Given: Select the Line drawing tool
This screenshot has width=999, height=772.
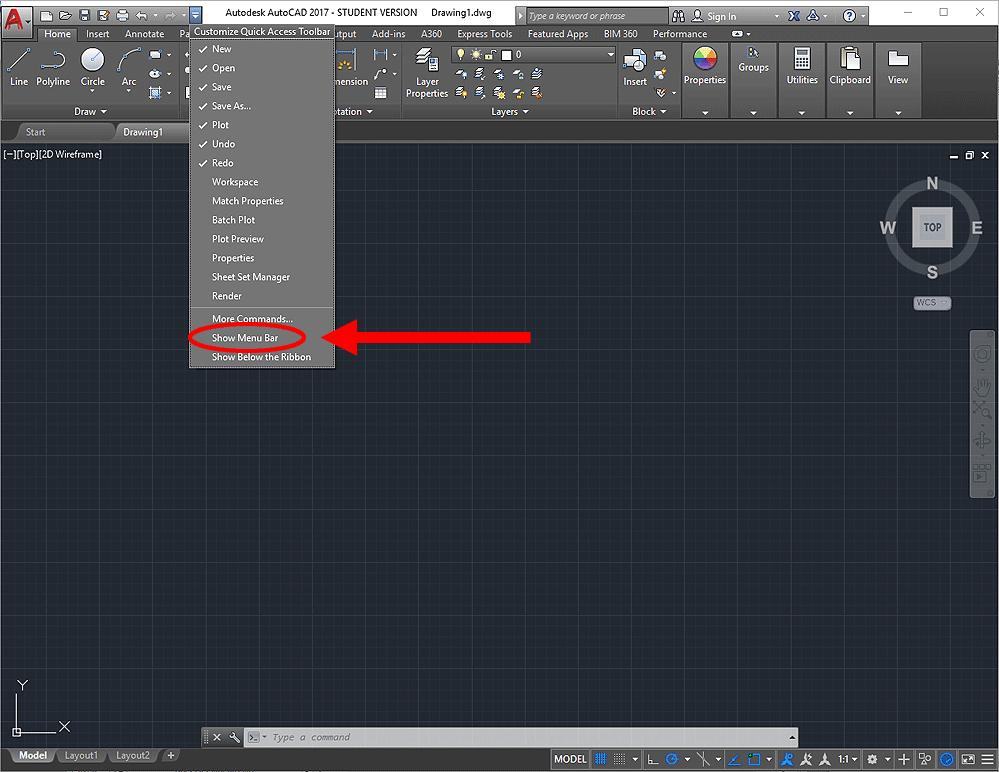Looking at the screenshot, I should (18, 67).
